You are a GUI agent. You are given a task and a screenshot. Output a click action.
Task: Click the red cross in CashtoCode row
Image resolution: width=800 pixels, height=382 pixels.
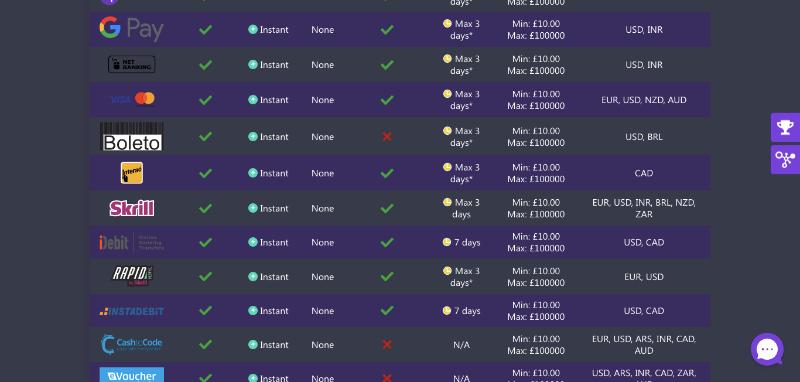click(387, 345)
